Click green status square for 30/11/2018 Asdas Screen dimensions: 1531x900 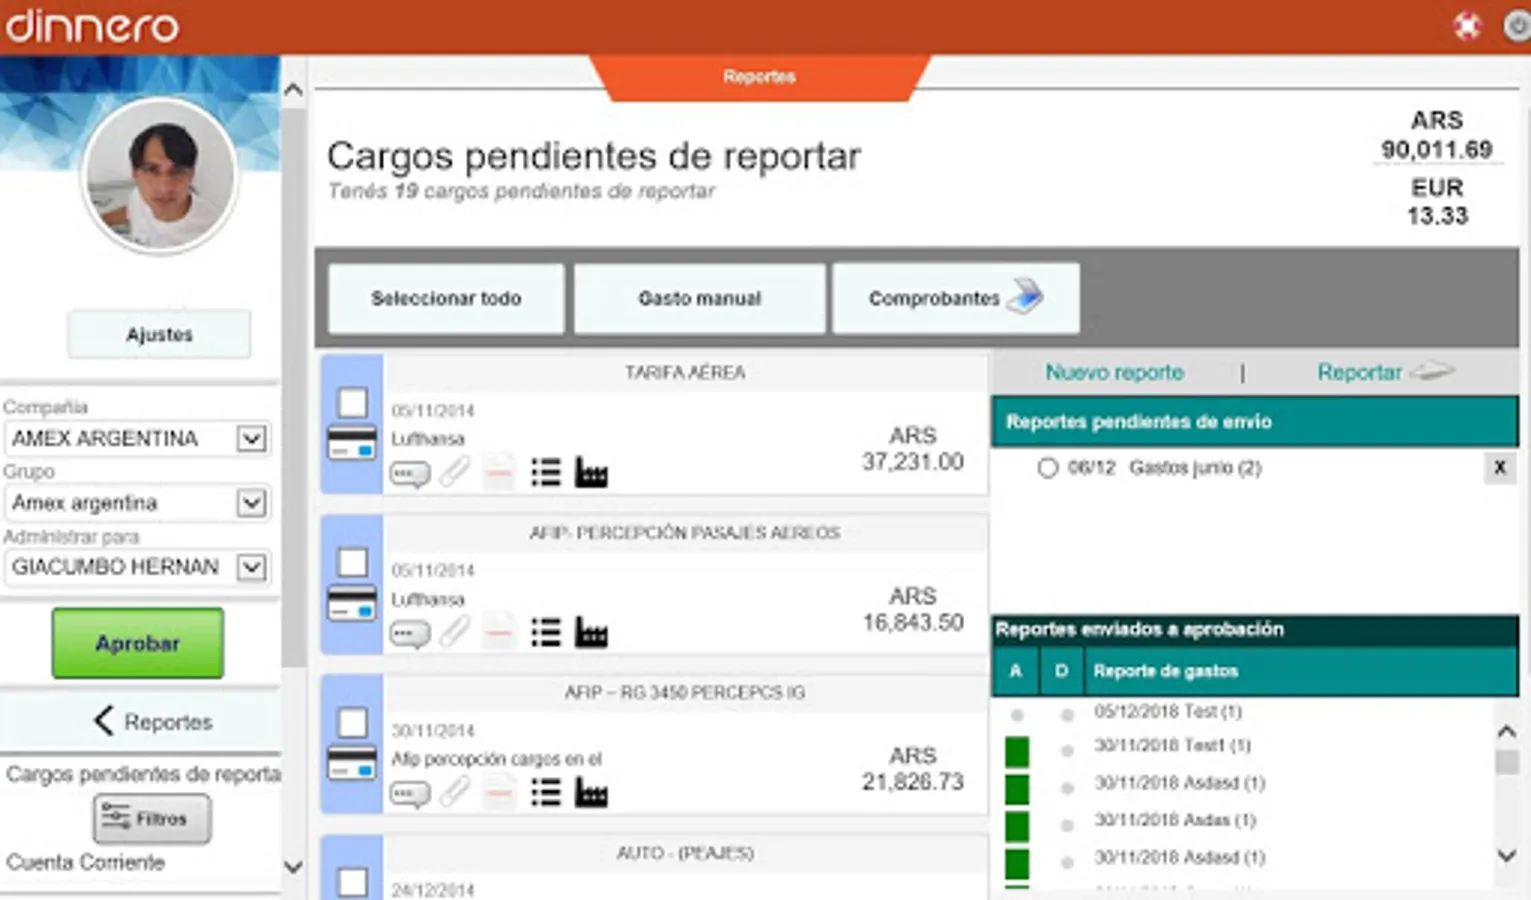tap(1017, 826)
